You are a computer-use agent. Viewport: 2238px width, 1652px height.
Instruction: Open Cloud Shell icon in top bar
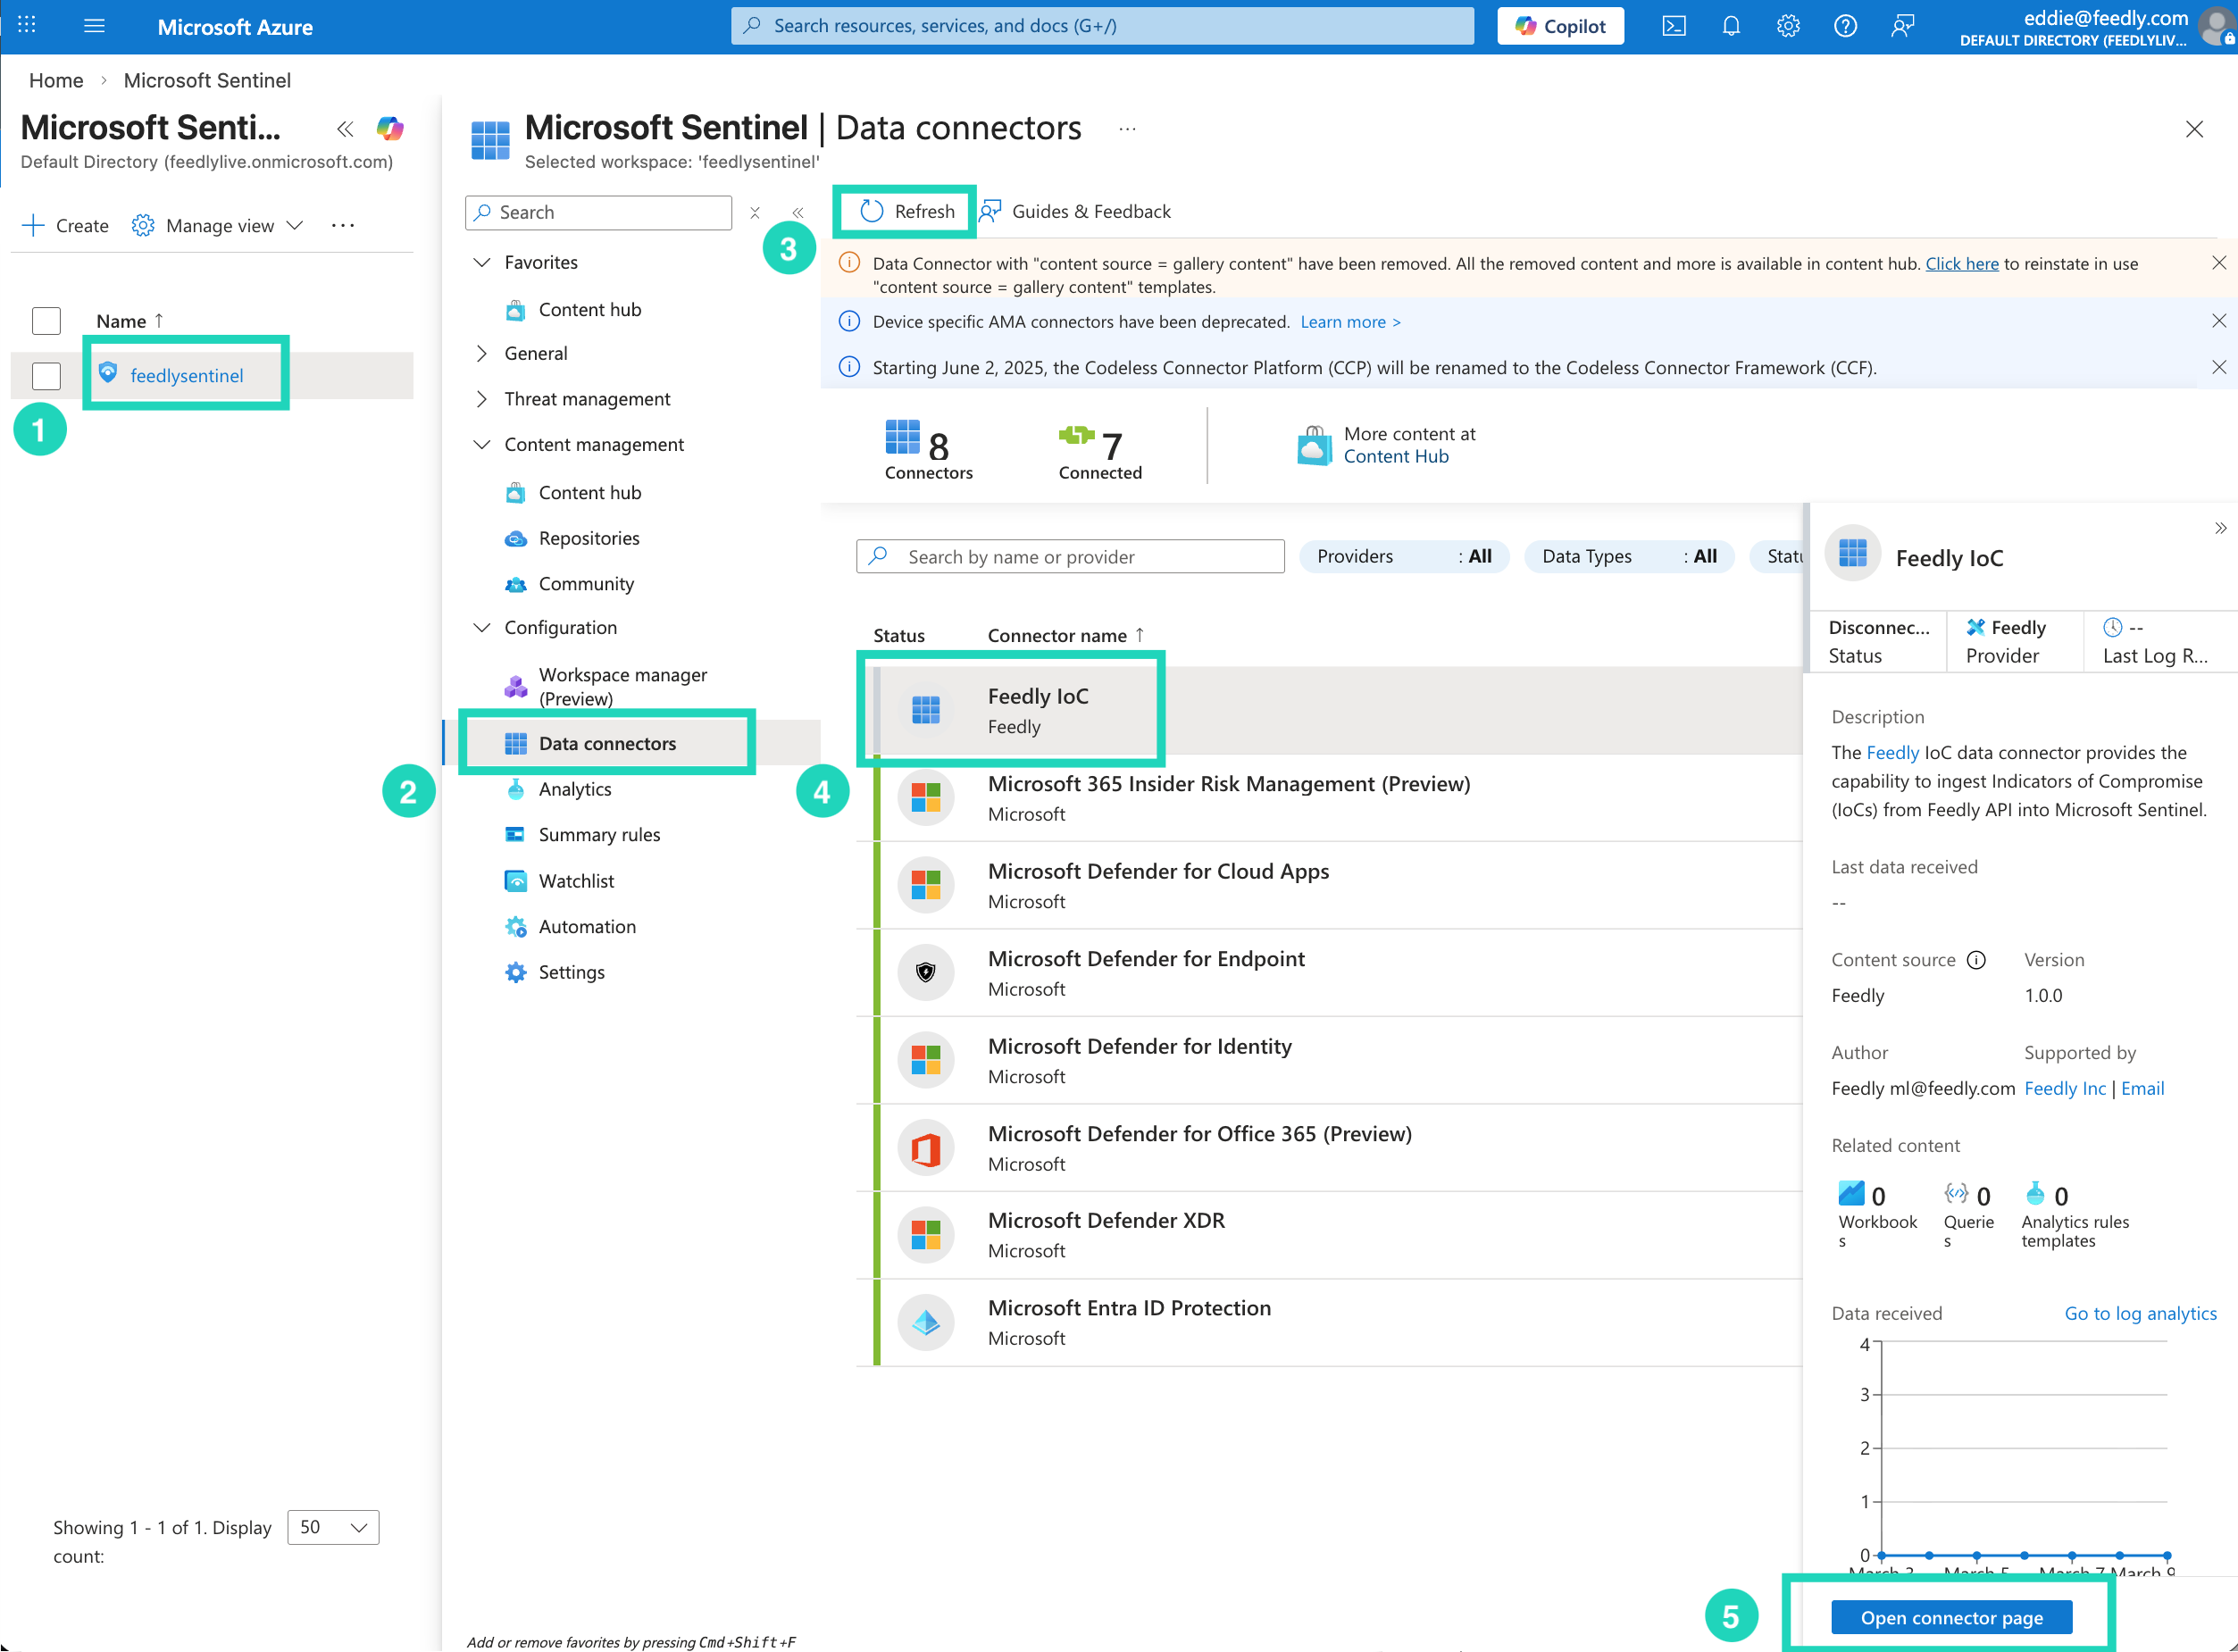click(x=1674, y=26)
